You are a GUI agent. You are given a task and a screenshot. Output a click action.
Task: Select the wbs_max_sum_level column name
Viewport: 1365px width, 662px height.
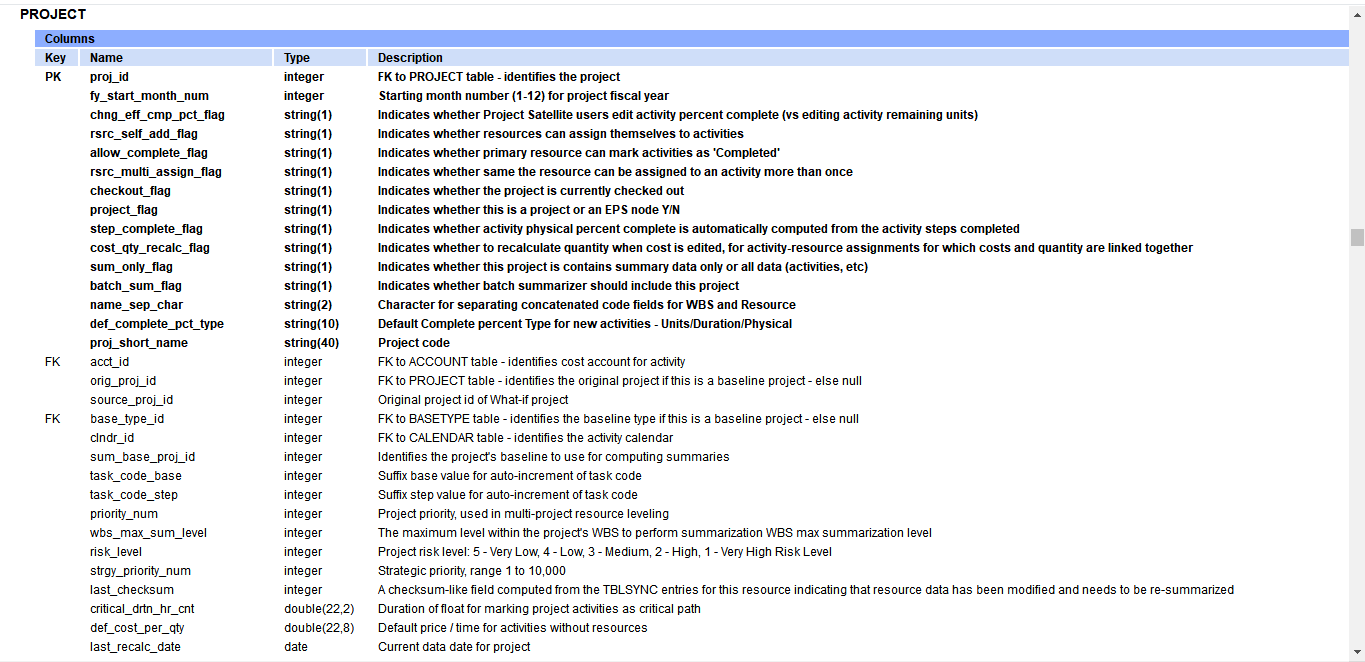[x=148, y=533]
